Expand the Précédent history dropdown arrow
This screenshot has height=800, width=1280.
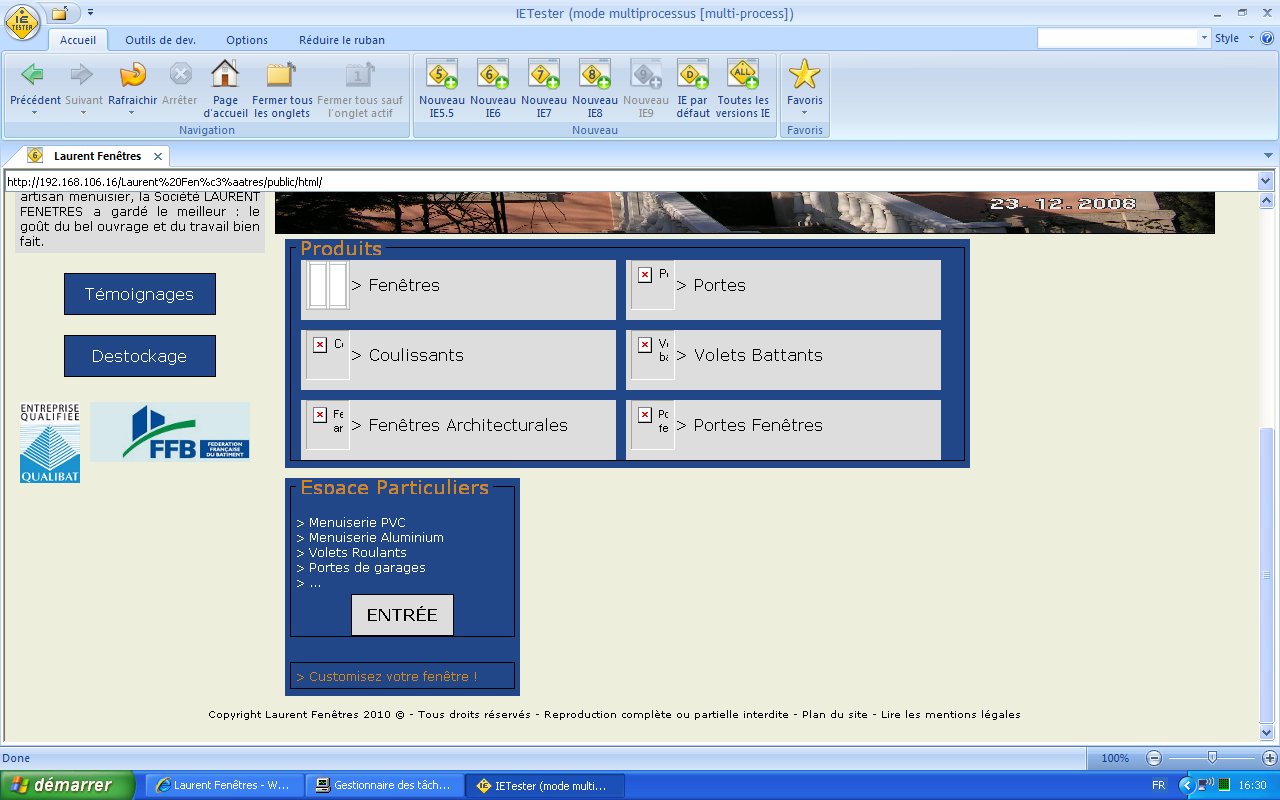click(33, 112)
